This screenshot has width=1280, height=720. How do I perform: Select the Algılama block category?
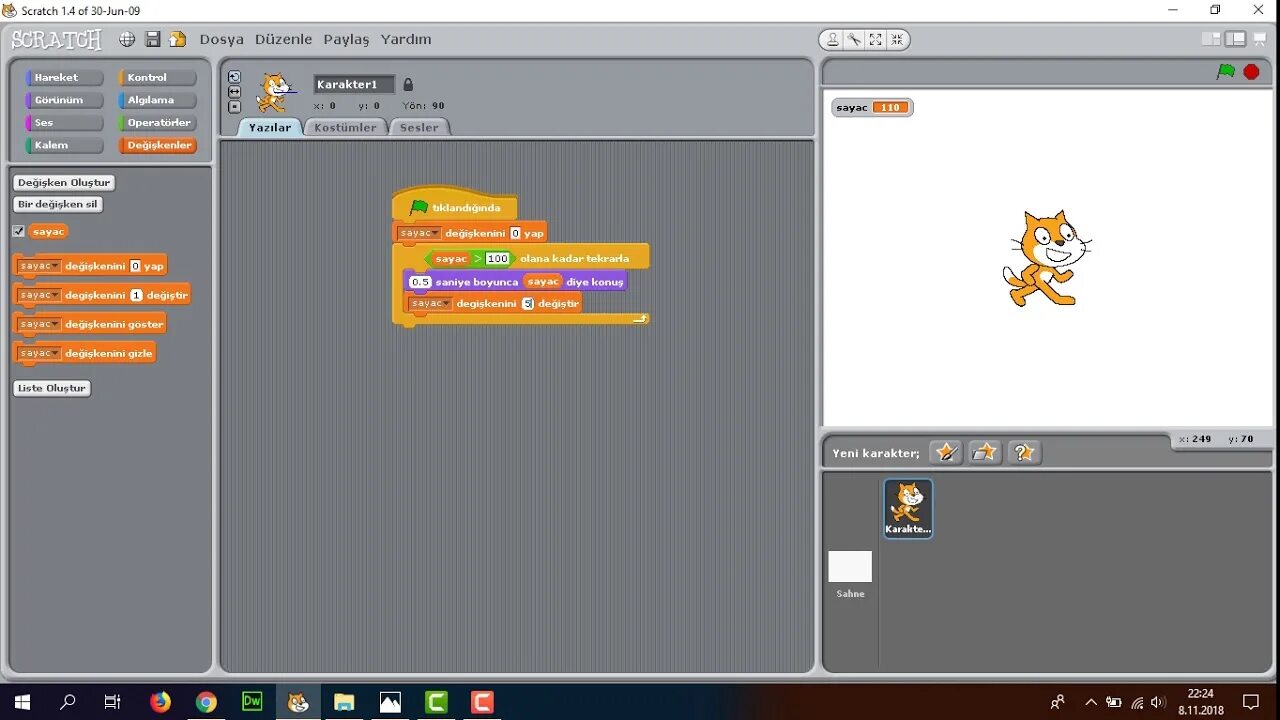pyautogui.click(x=157, y=100)
